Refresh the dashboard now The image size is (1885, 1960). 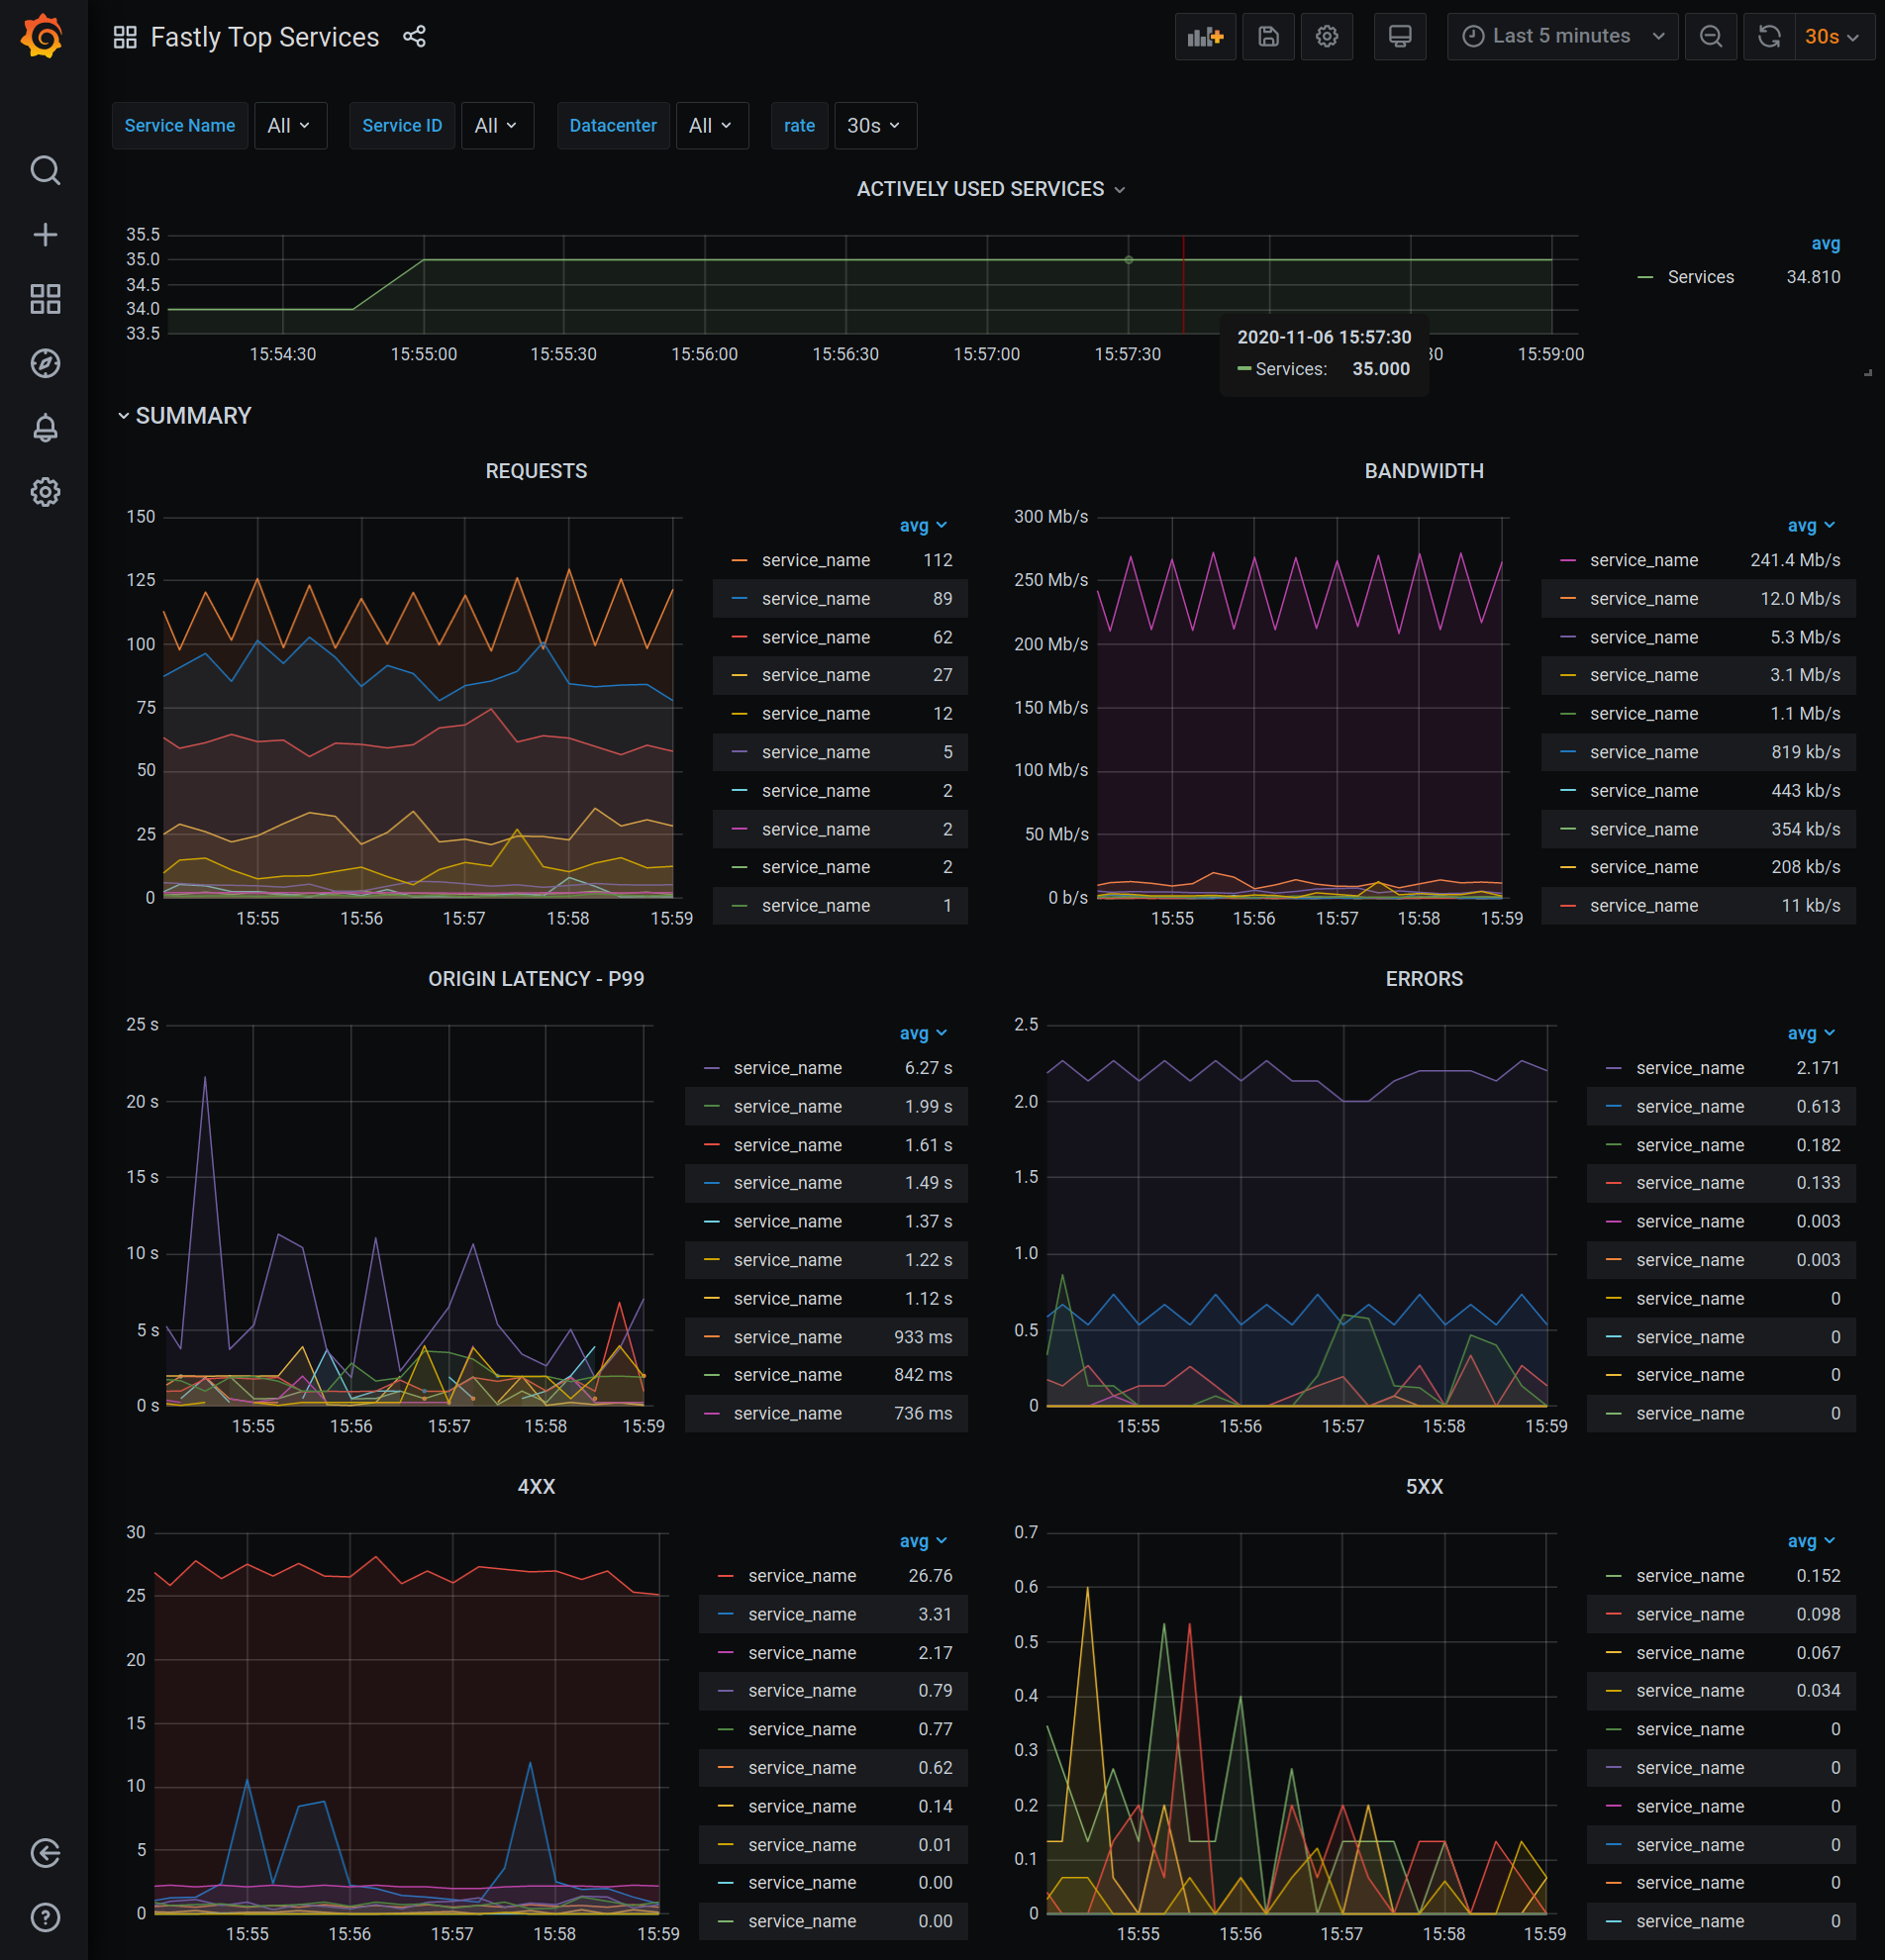click(1769, 37)
